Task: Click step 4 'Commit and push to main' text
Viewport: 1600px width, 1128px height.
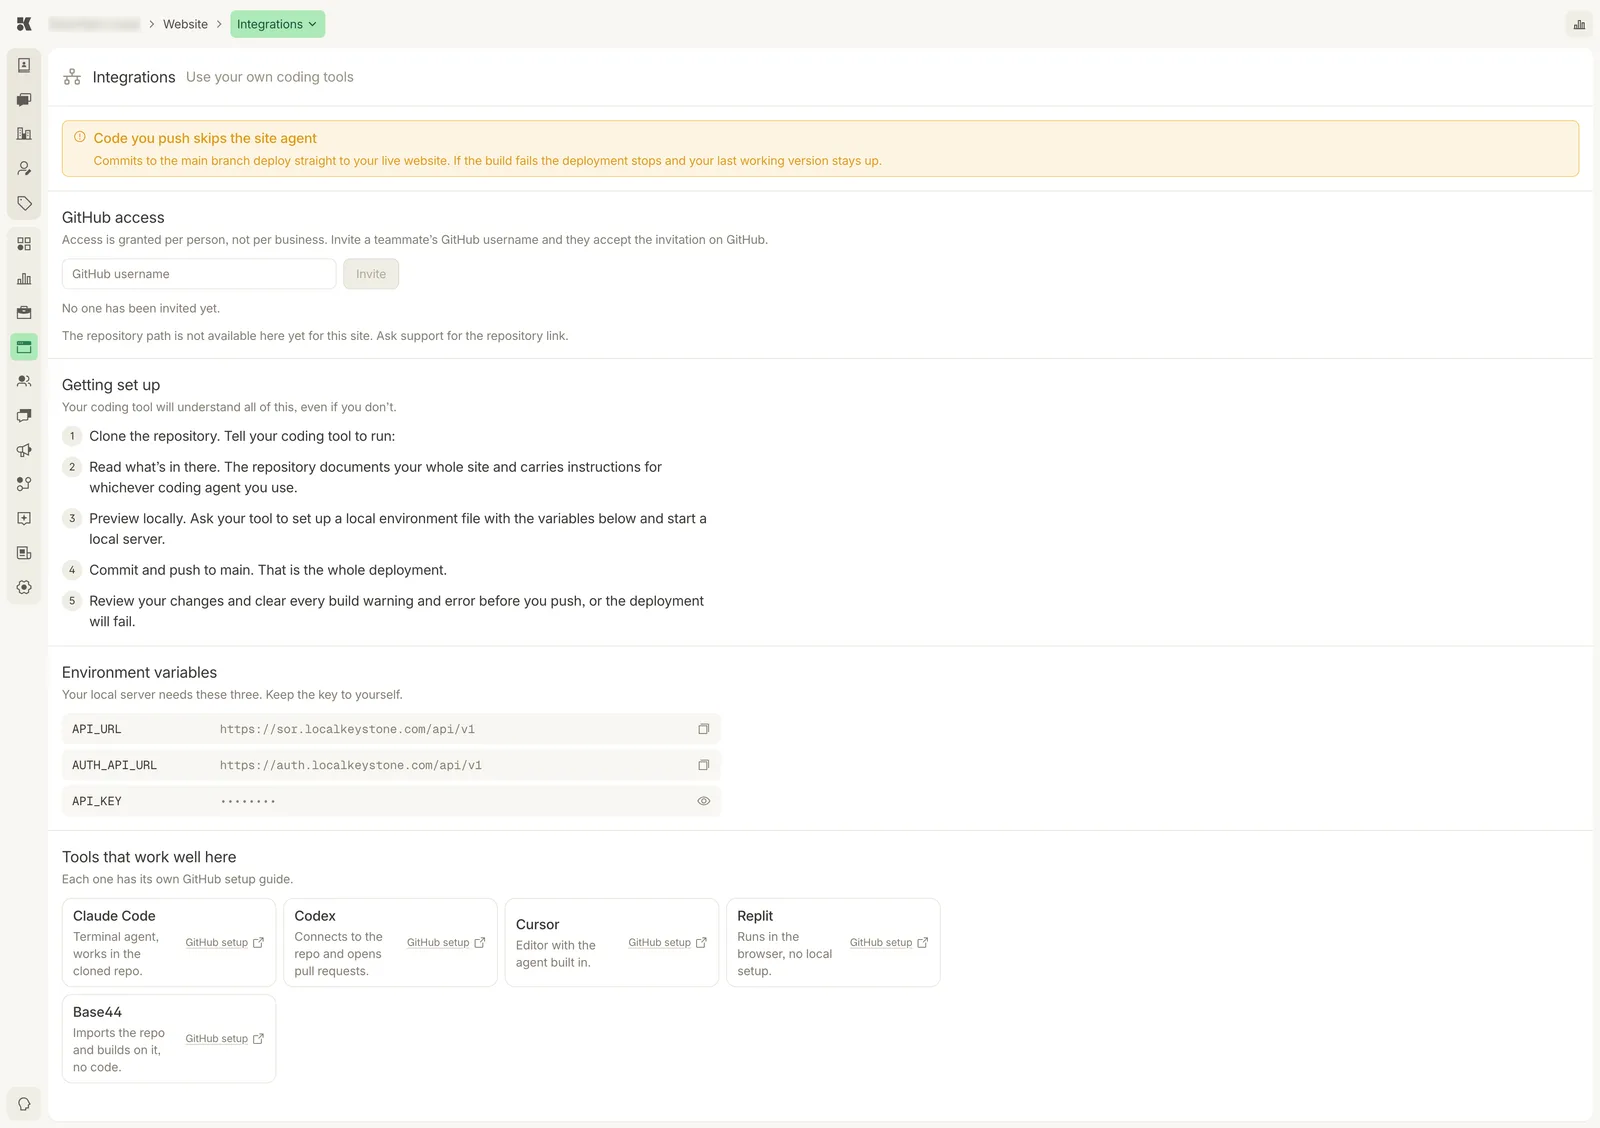Action: pyautogui.click(x=268, y=570)
